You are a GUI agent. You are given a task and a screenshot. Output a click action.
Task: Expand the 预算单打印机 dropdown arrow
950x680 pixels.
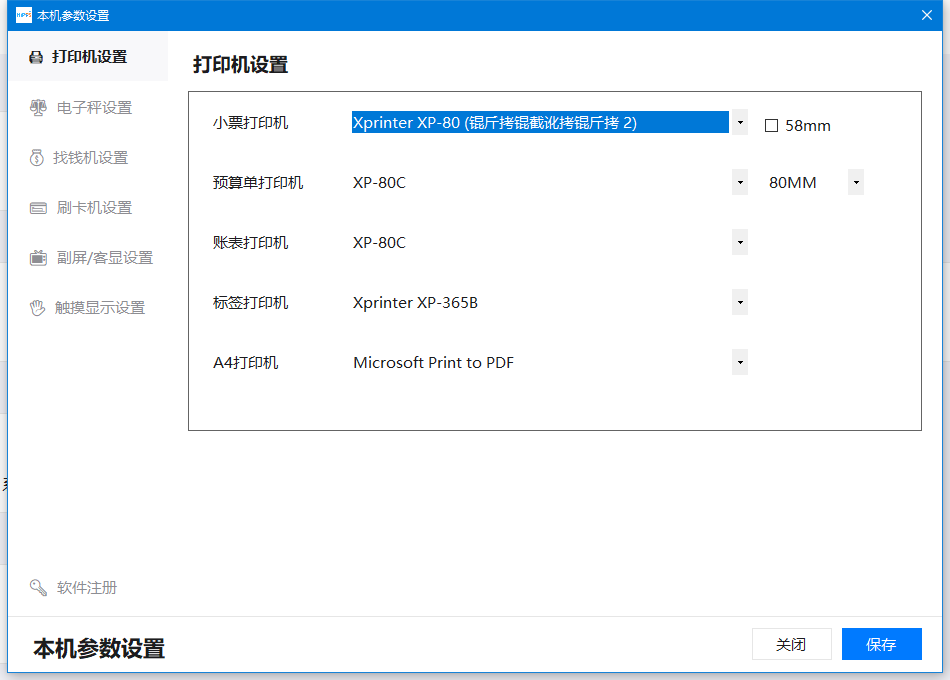coord(740,182)
